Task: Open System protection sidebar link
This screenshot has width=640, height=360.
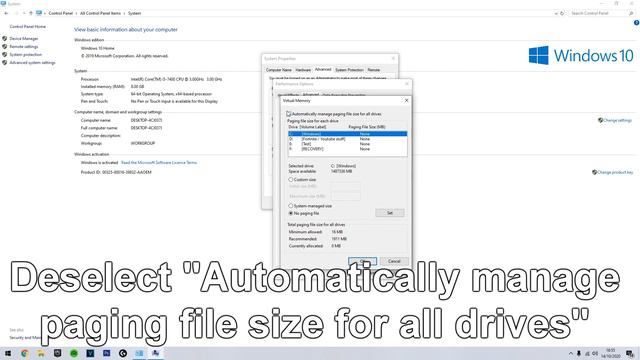Action: (x=25, y=54)
